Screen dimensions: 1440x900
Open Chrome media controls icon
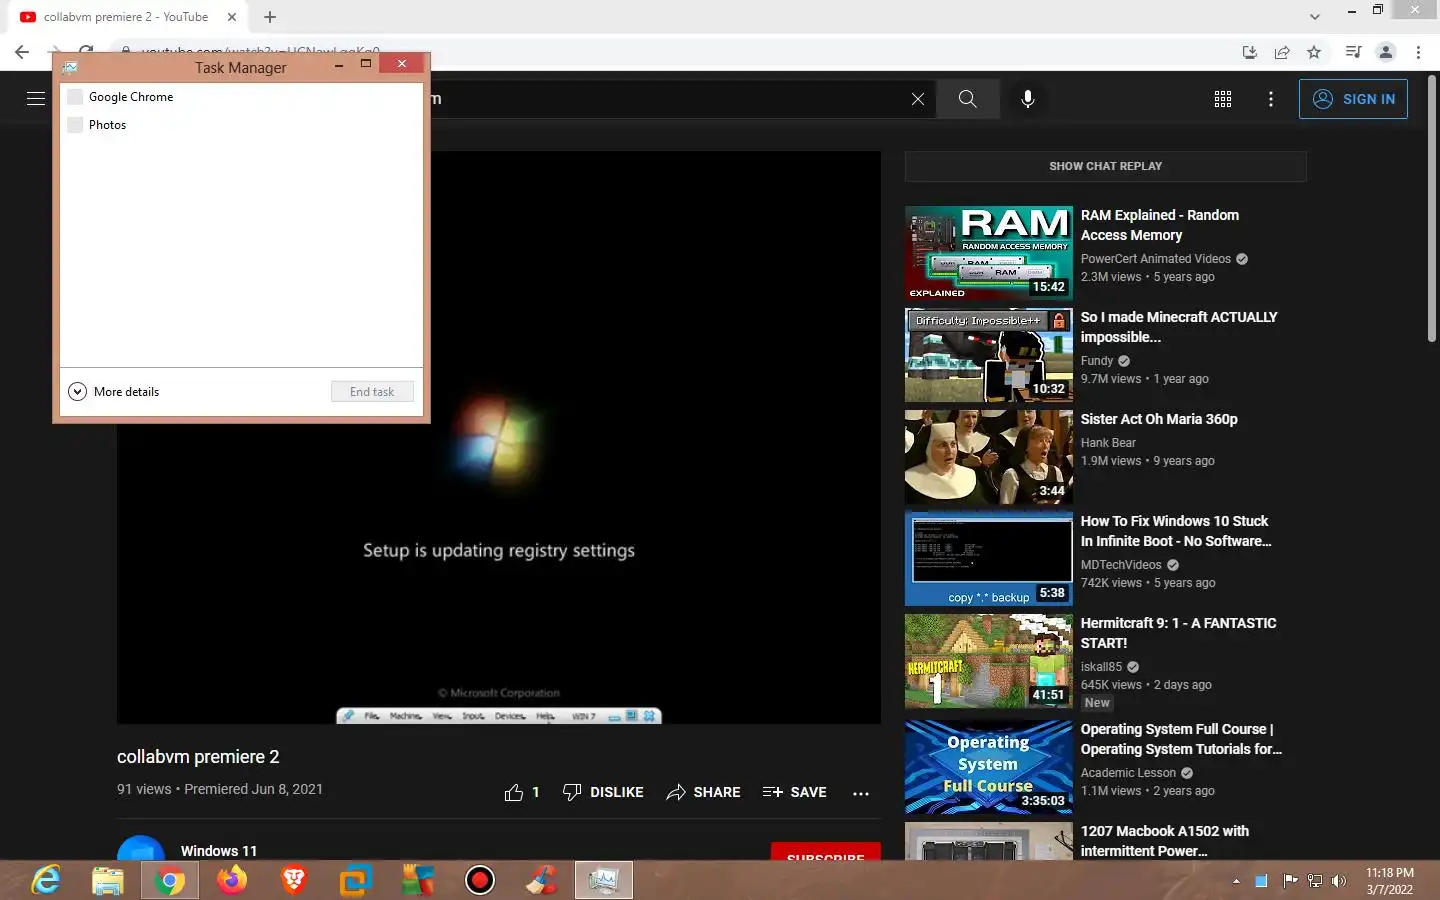pyautogui.click(x=1353, y=52)
